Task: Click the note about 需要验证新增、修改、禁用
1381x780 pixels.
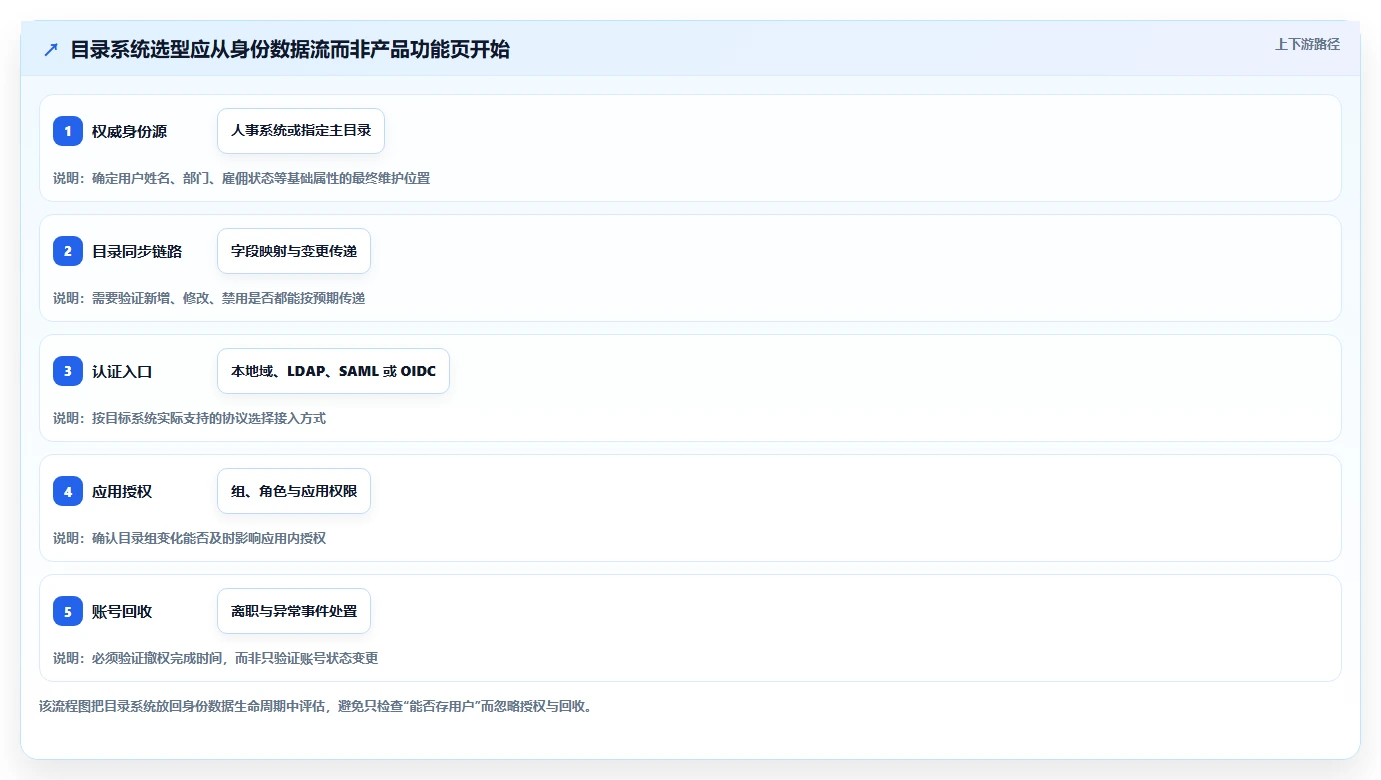Action: (209, 298)
